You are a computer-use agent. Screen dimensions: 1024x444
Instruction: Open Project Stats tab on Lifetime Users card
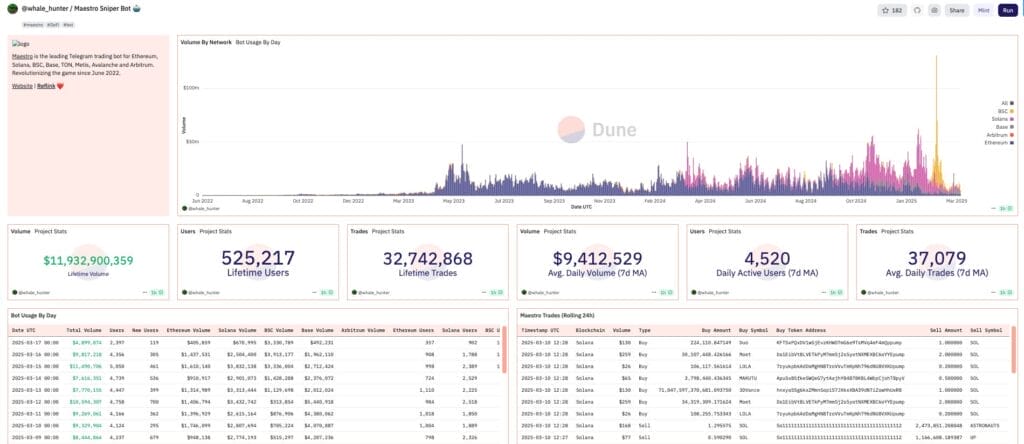point(216,231)
